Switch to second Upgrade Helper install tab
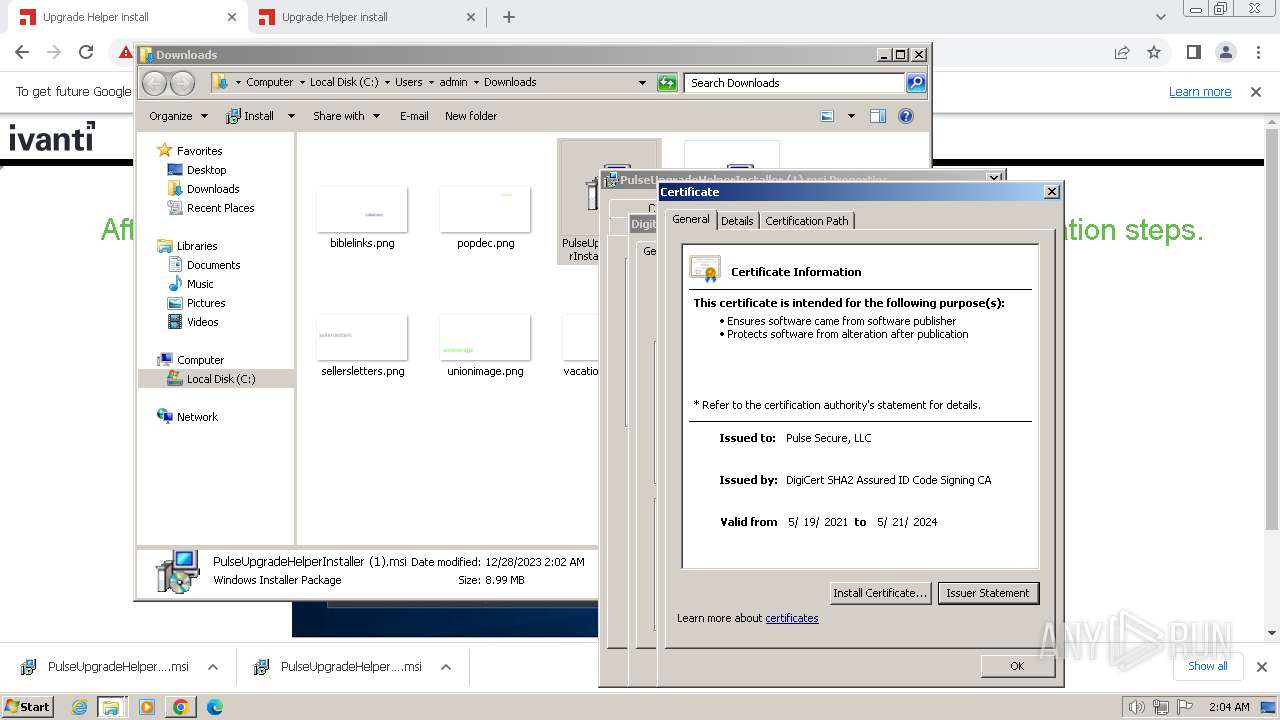Viewport: 1280px width, 720px height. (x=363, y=17)
